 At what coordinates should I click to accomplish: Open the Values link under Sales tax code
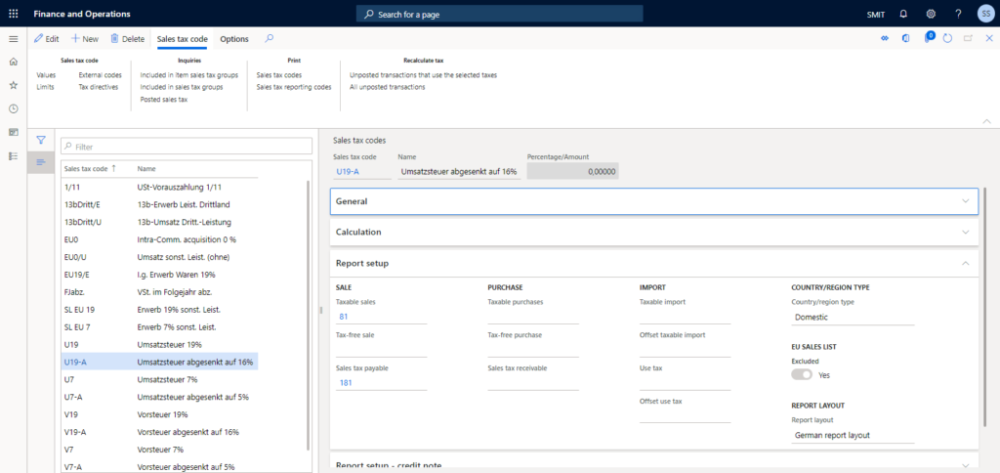point(46,75)
